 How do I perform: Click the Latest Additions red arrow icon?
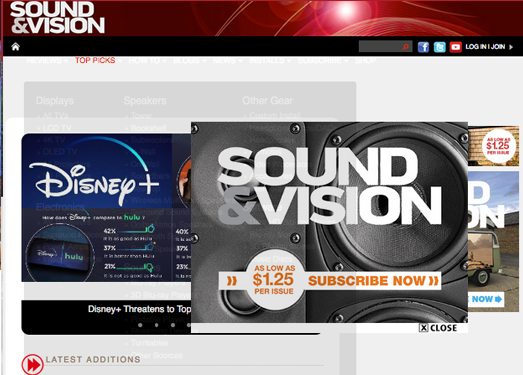click(x=32, y=364)
